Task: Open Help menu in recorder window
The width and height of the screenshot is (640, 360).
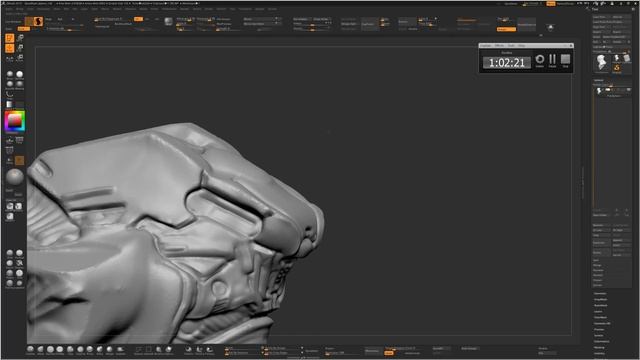Action: 522,45
